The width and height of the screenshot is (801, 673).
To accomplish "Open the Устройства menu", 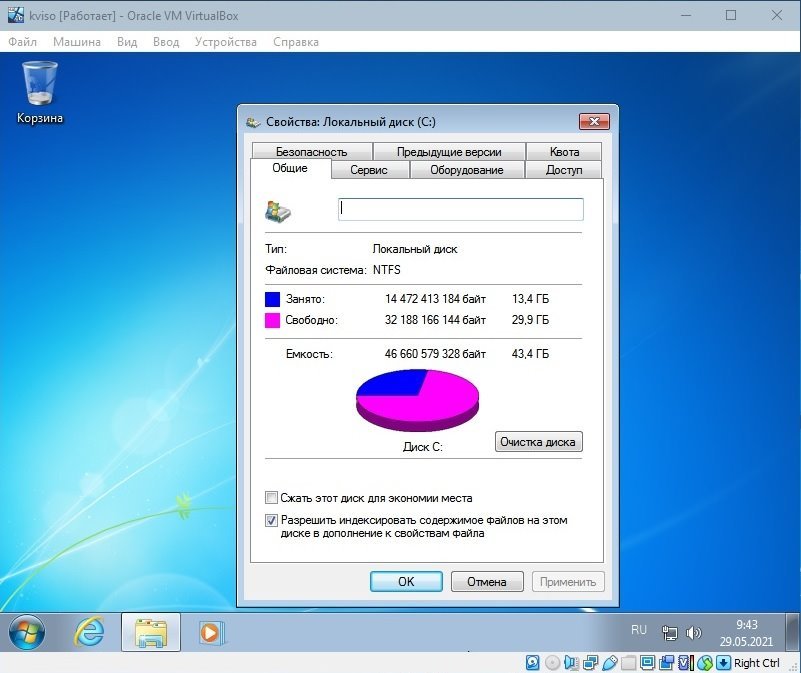I will [226, 42].
